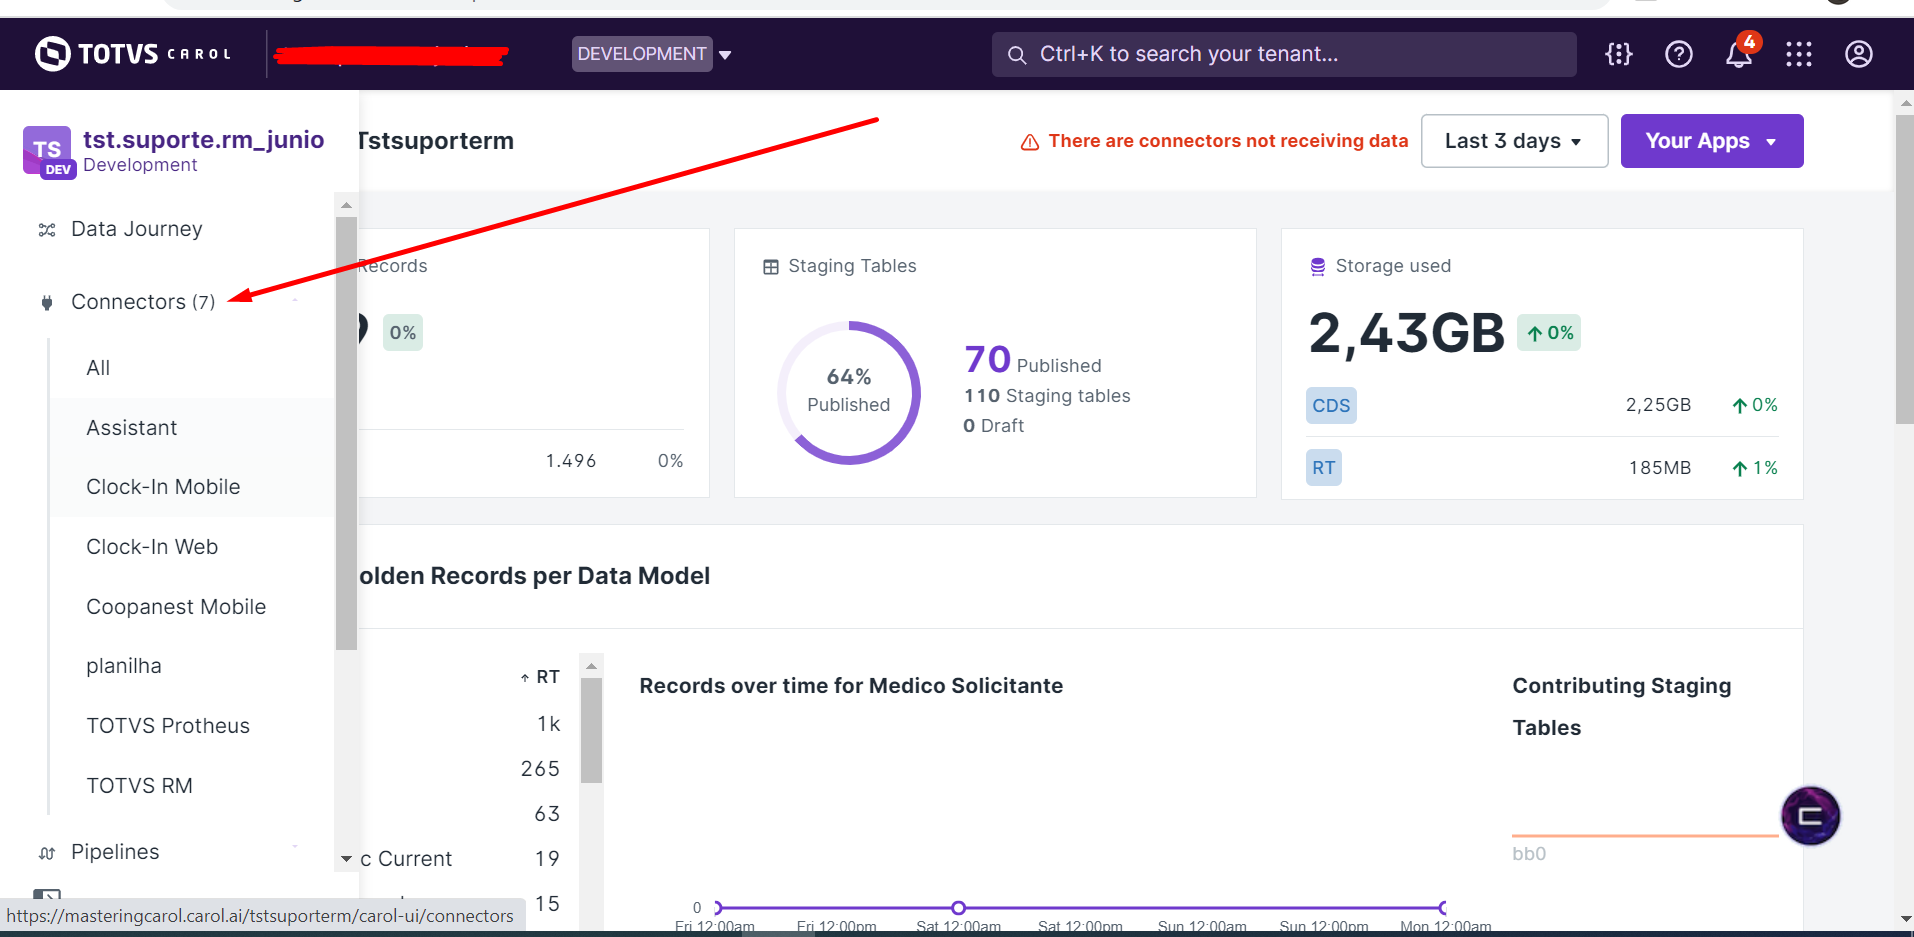
Task: Open the API code braces icon
Action: pyautogui.click(x=1618, y=54)
